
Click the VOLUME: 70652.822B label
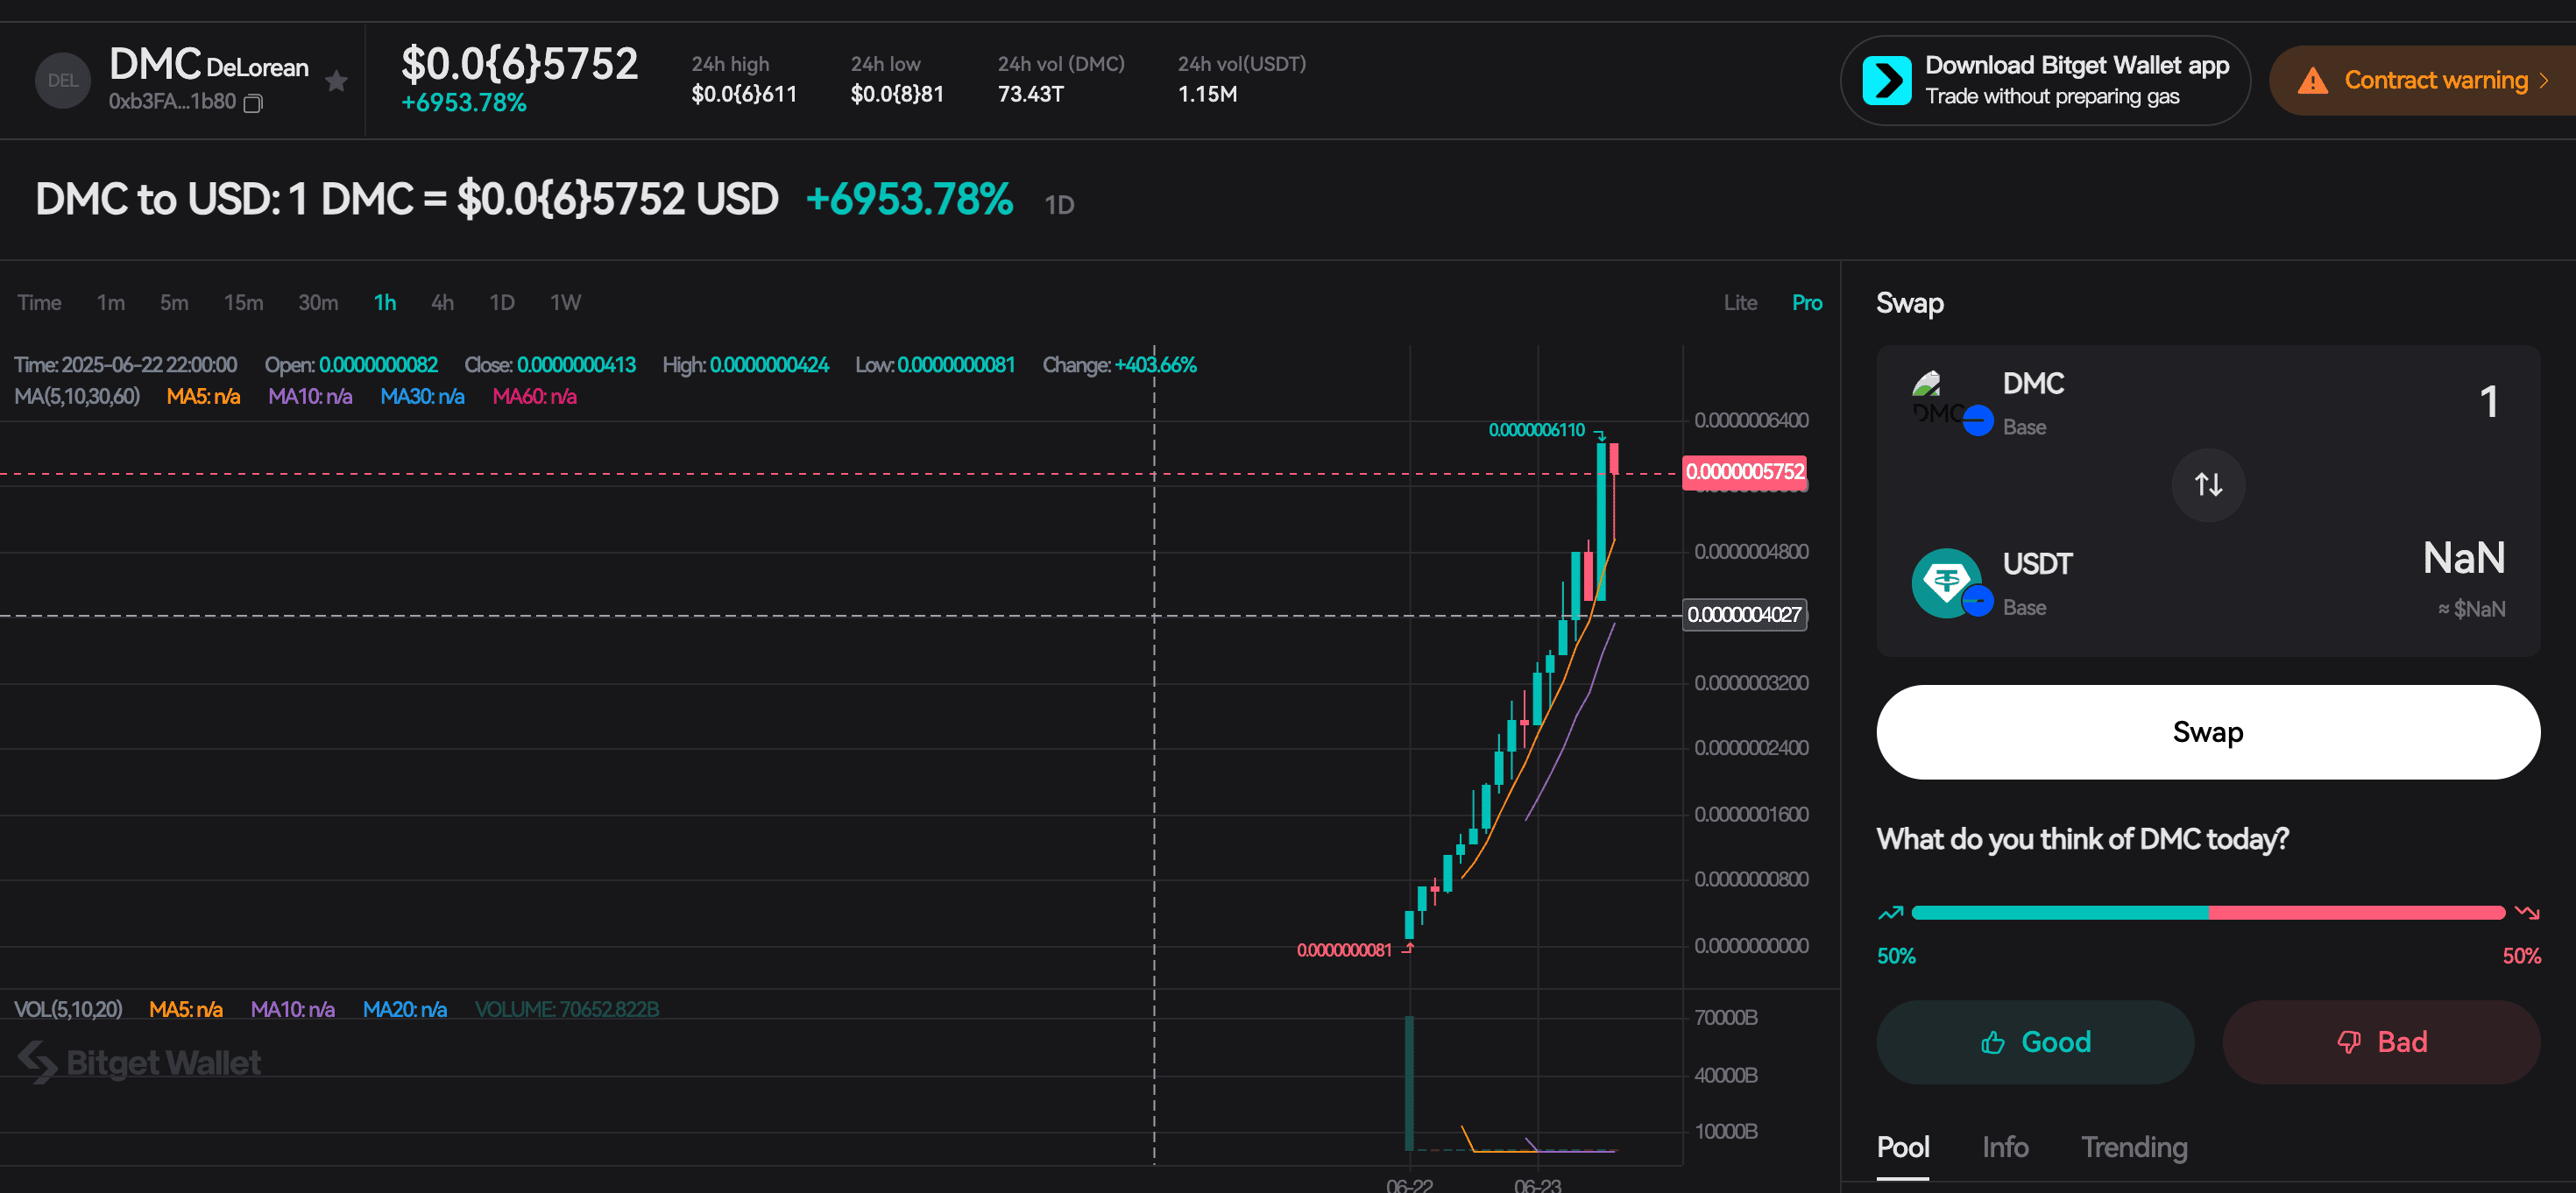pos(566,1010)
